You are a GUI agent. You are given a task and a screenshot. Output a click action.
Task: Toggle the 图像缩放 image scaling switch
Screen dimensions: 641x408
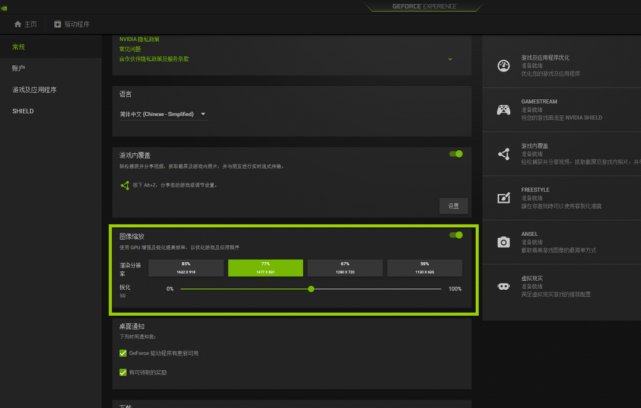click(x=456, y=235)
